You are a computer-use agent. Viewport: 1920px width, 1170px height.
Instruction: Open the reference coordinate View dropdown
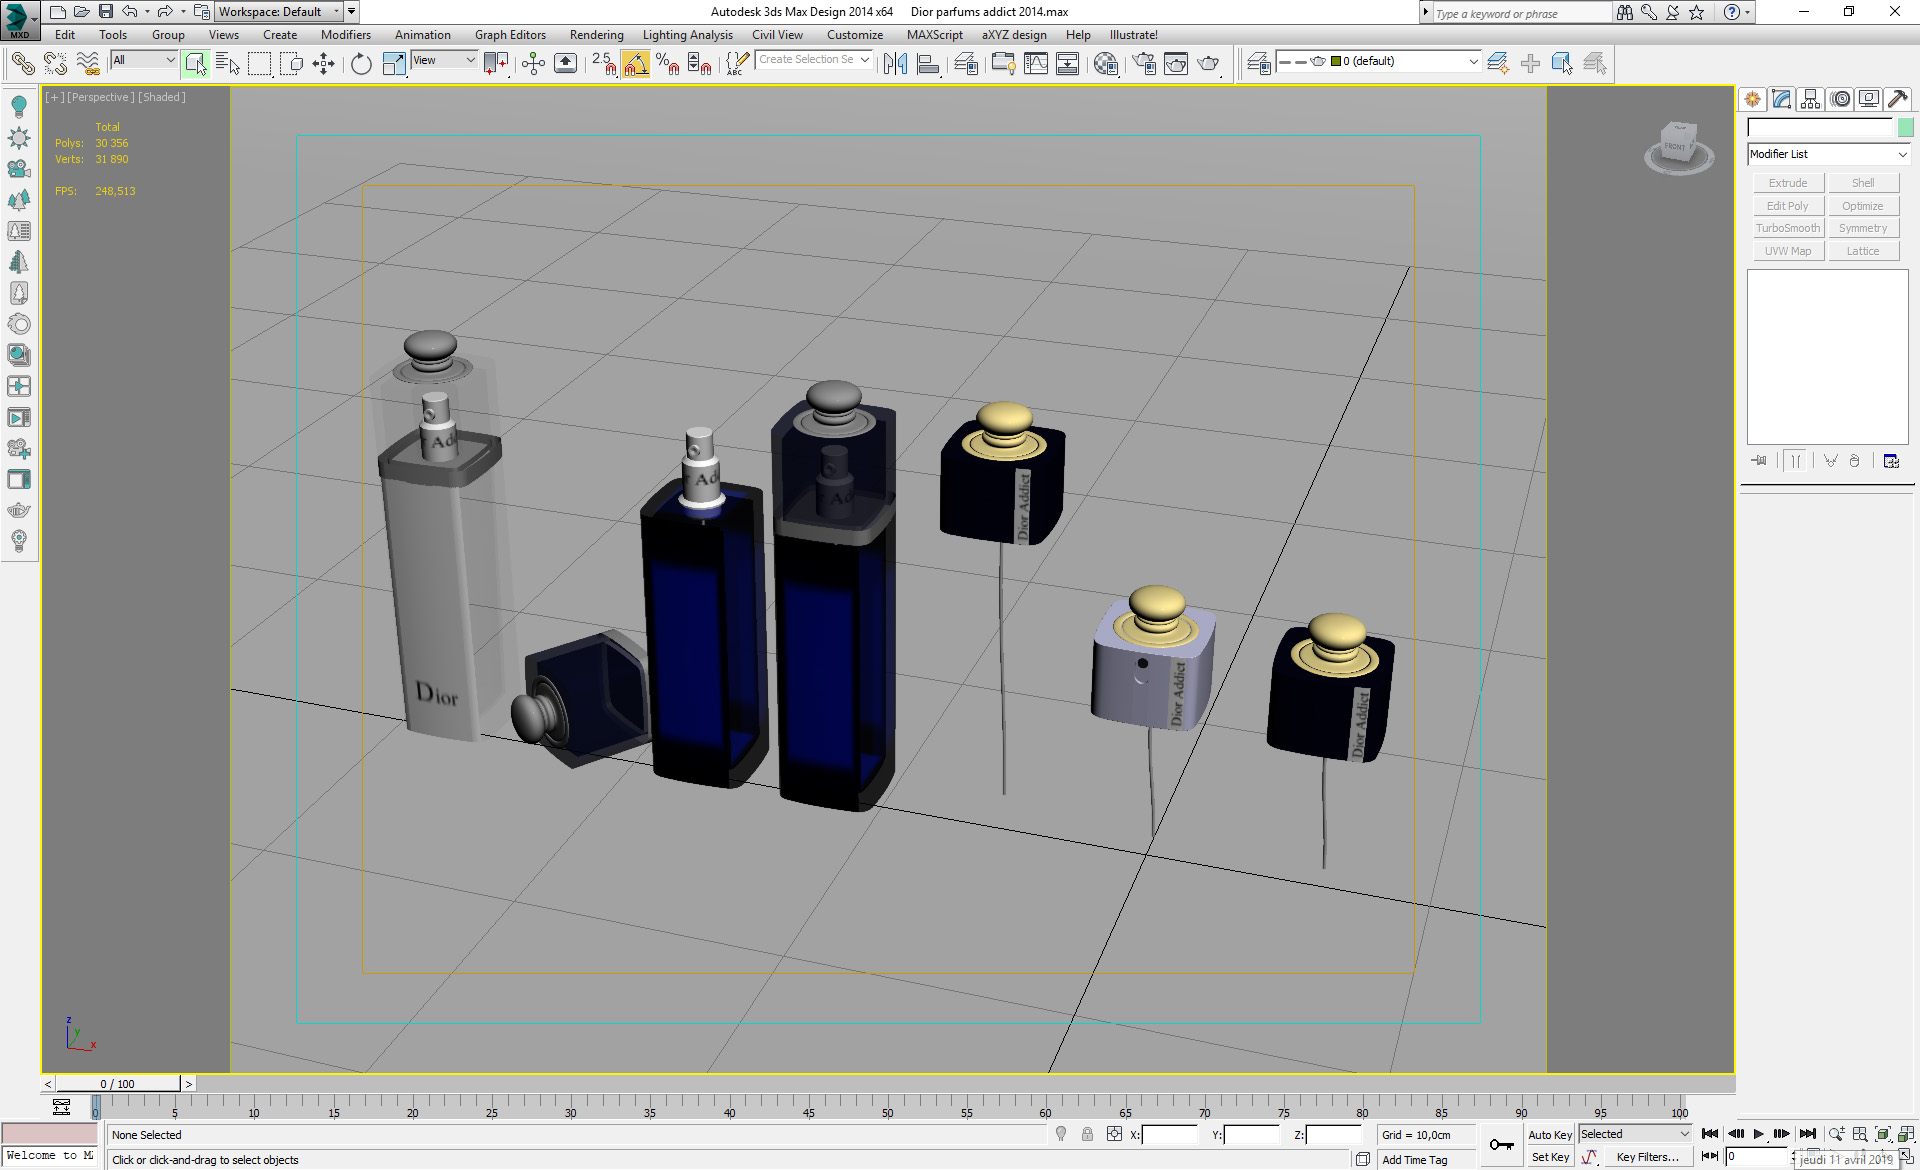[444, 60]
